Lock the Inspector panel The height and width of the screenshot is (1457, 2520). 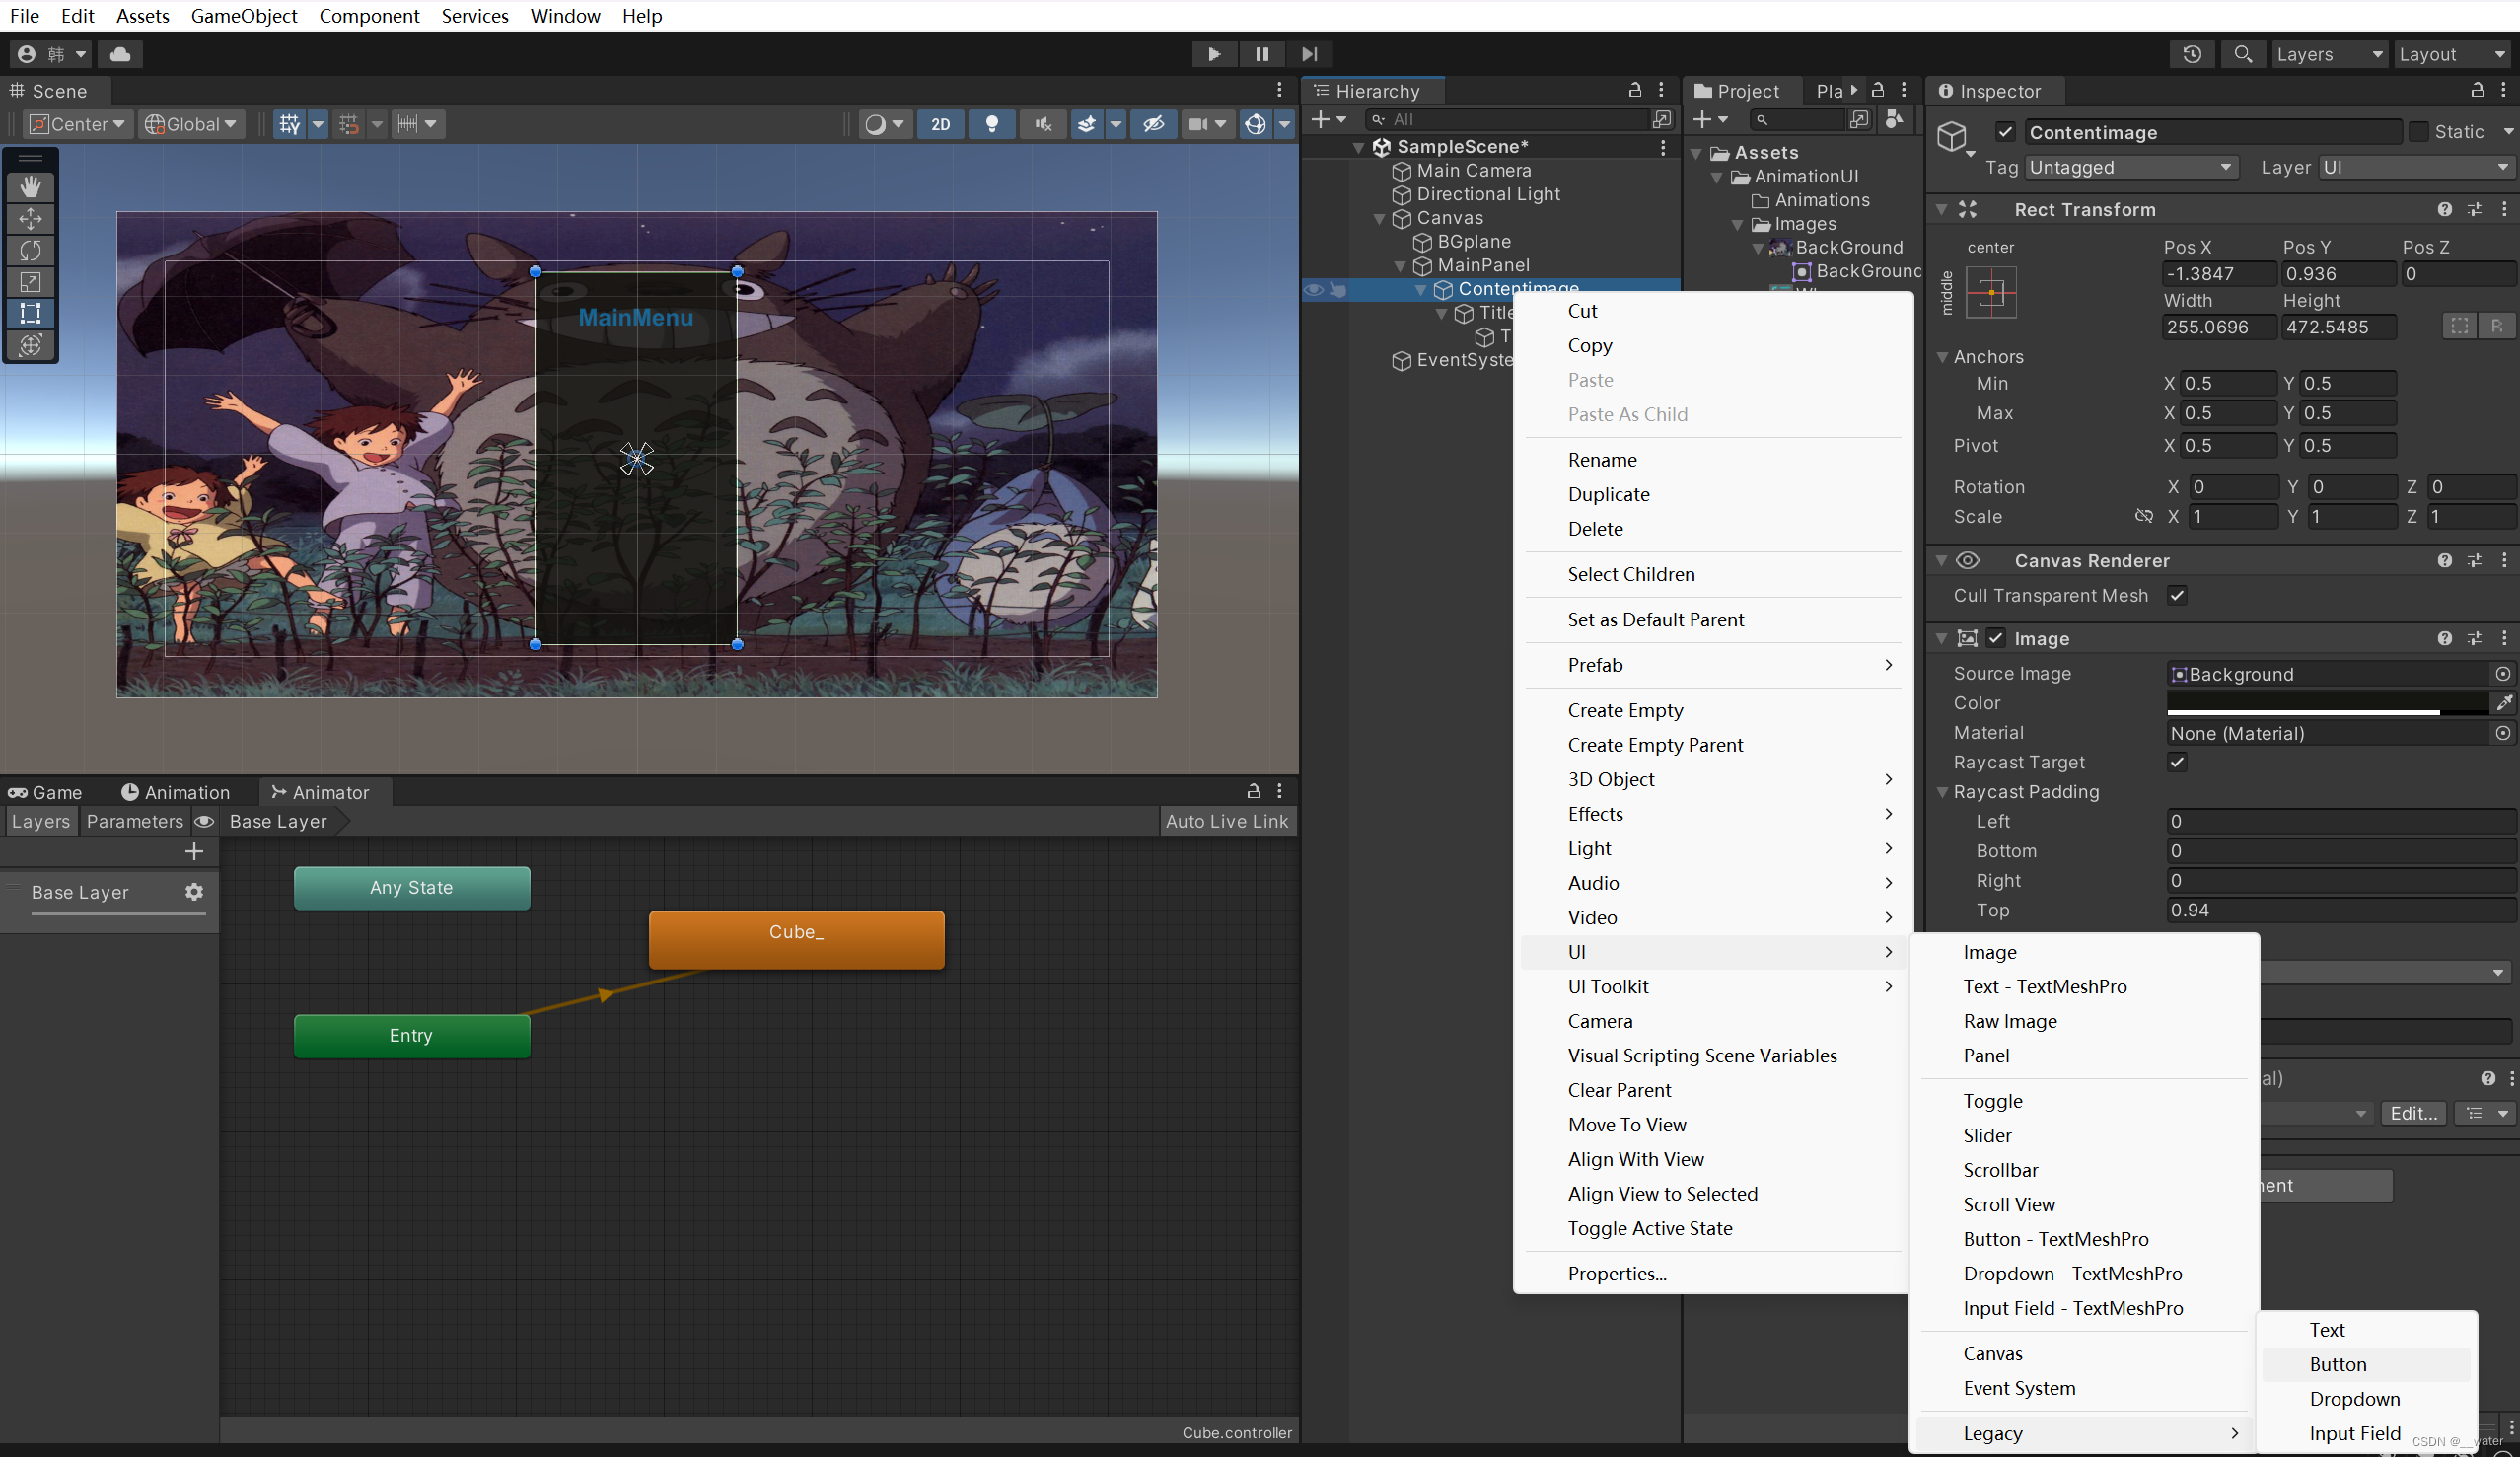point(2477,90)
